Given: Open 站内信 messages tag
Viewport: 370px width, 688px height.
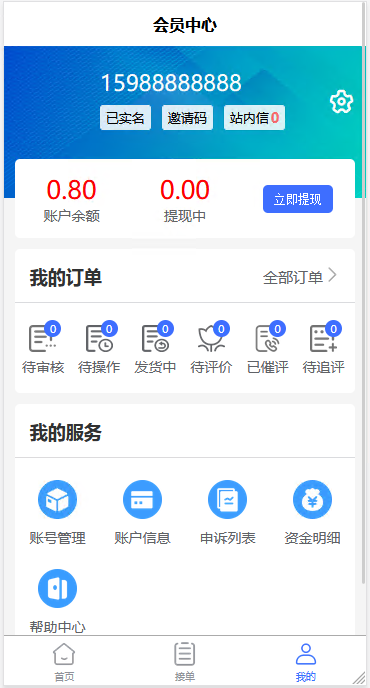Looking at the screenshot, I should coord(254,118).
